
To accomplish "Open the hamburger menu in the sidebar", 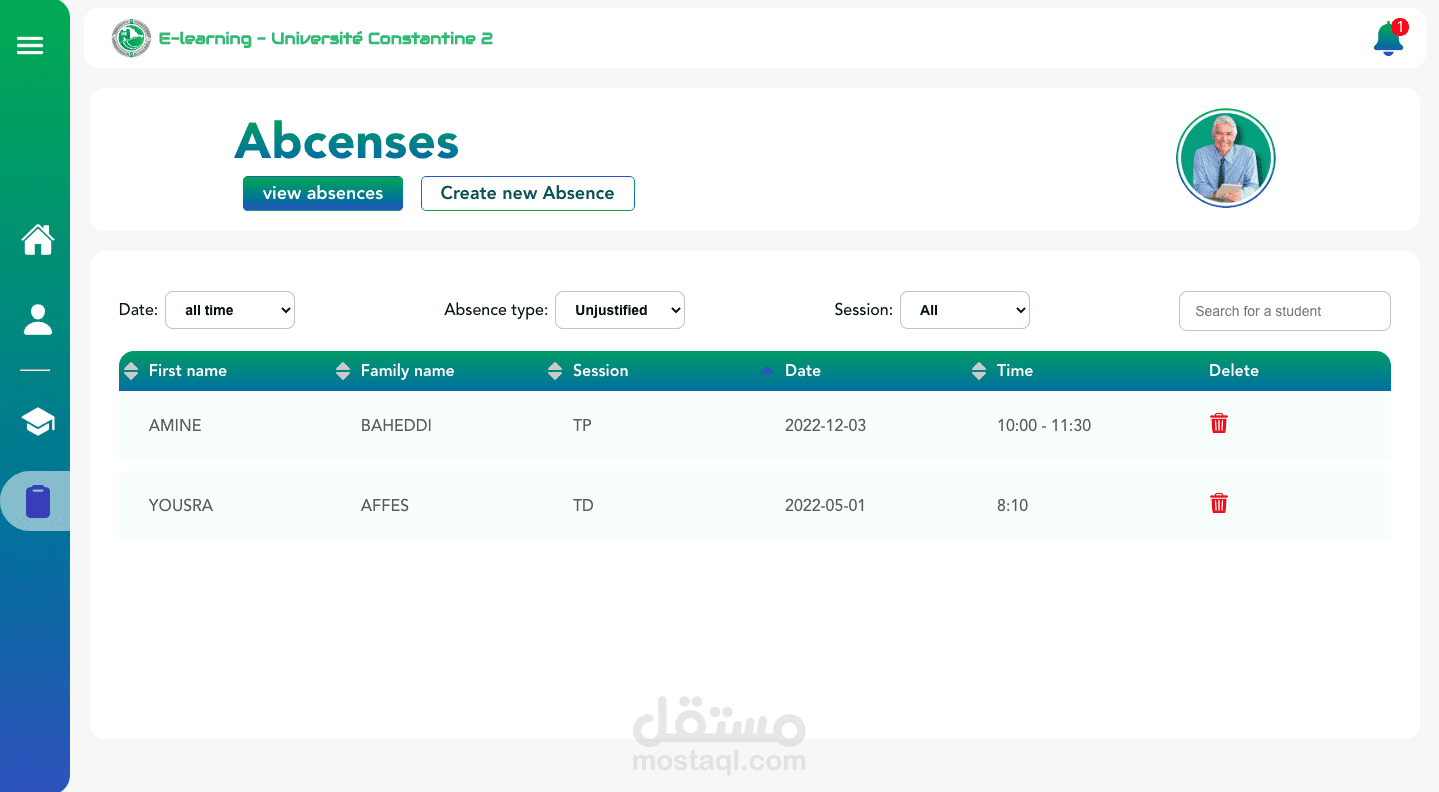I will tap(30, 45).
